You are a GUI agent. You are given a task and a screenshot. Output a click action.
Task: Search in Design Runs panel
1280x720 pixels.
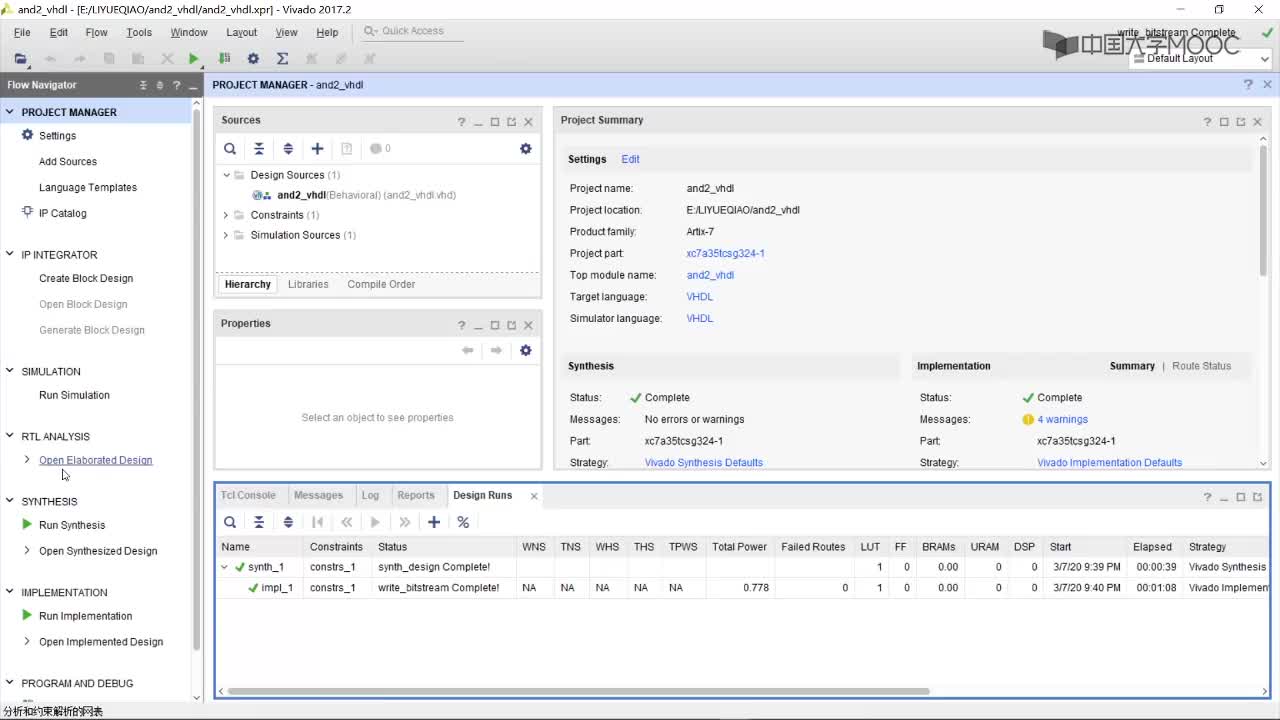(230, 522)
